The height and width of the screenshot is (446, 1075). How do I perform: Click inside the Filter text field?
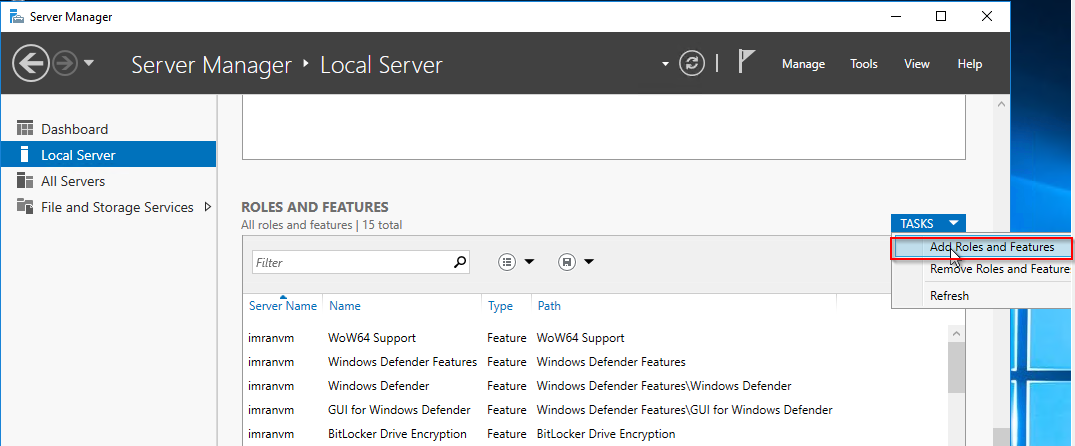pos(350,262)
